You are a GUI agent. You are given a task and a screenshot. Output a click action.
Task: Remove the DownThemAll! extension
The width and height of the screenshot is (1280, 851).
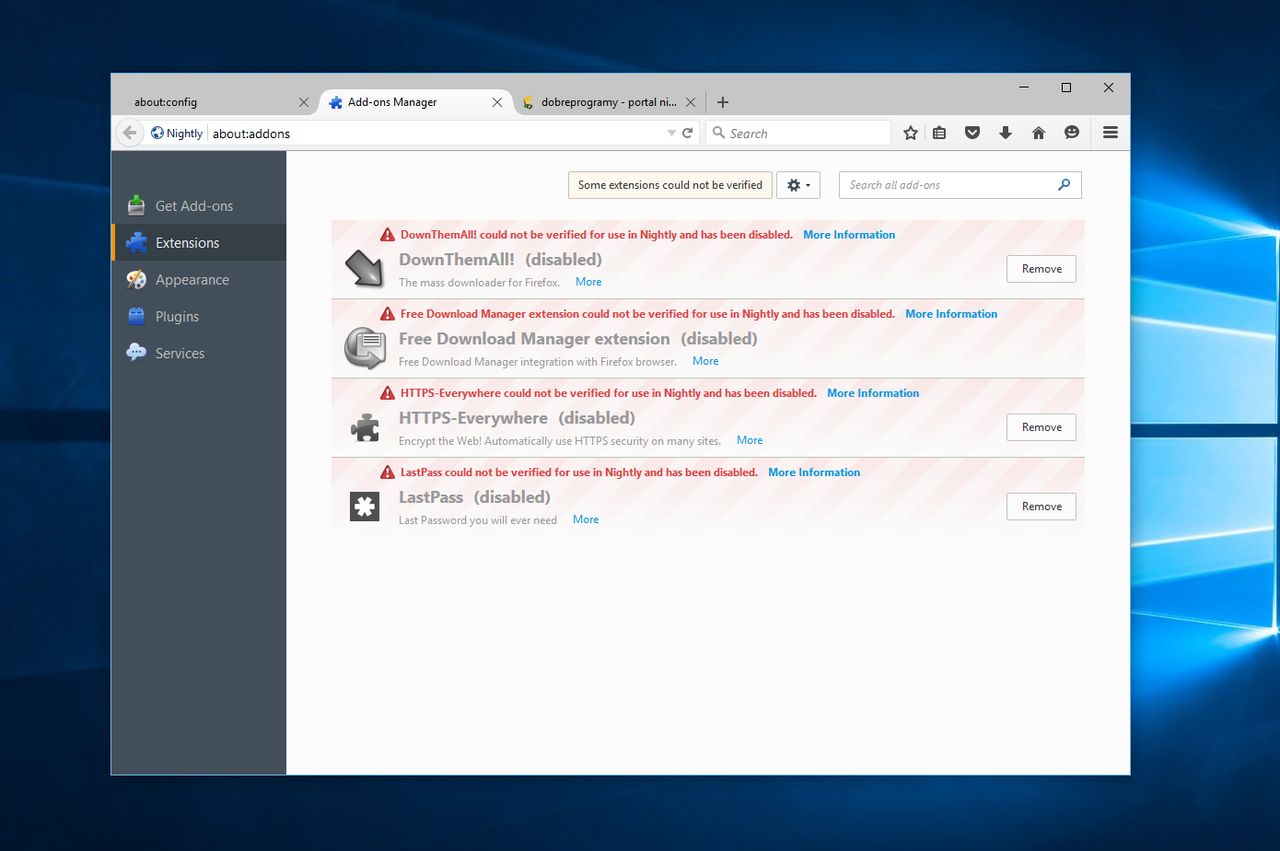(x=1041, y=269)
